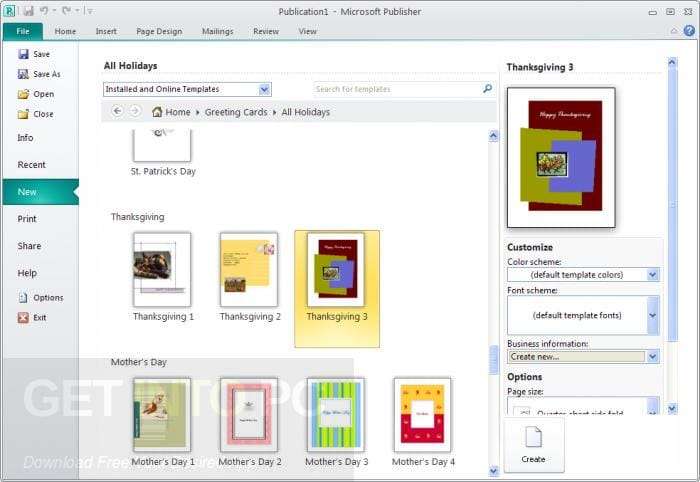Image resolution: width=700 pixels, height=482 pixels.
Task: Click the blue Help question mark icon
Action: point(689,31)
